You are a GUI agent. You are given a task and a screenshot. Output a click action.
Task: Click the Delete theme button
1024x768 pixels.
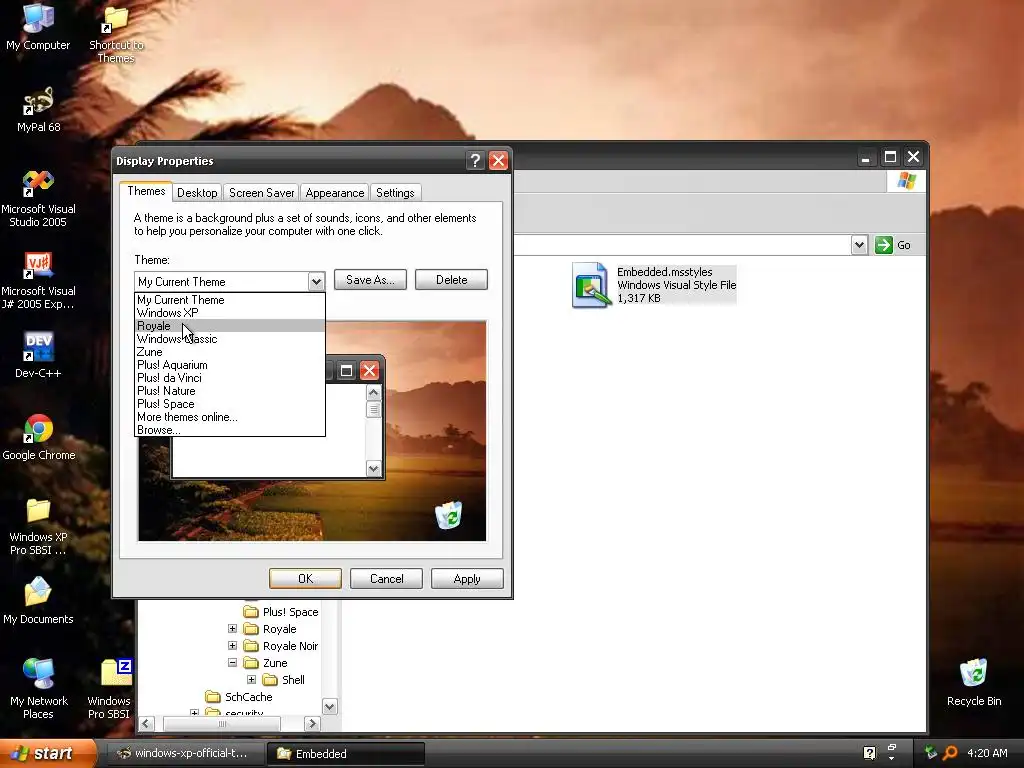(x=451, y=280)
